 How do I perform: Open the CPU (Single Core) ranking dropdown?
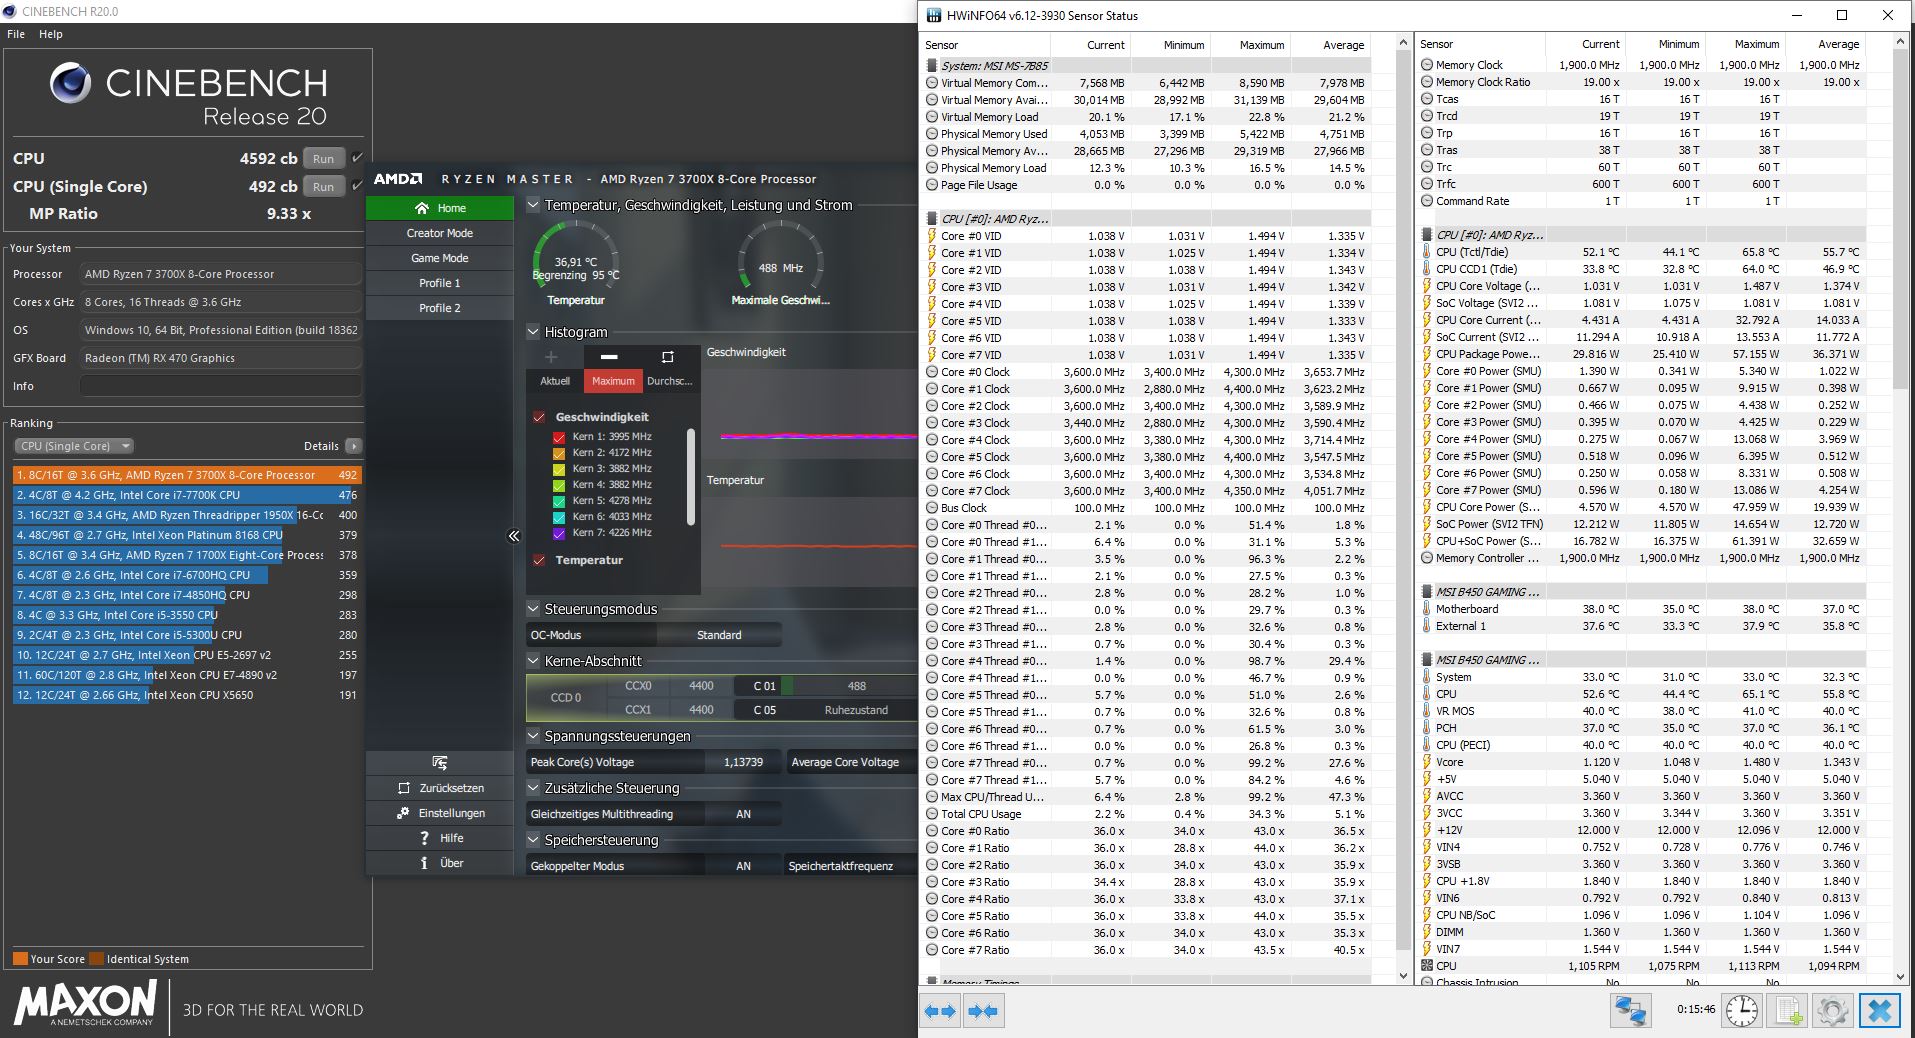(74, 446)
